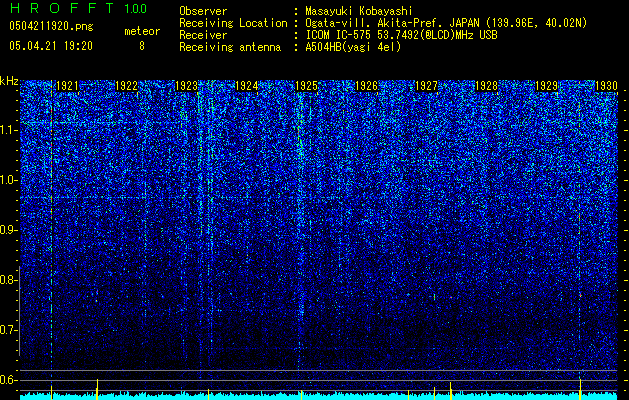The image size is (629, 400).
Task: Click the 0.9 kHz axis label
Action: pos(9,230)
